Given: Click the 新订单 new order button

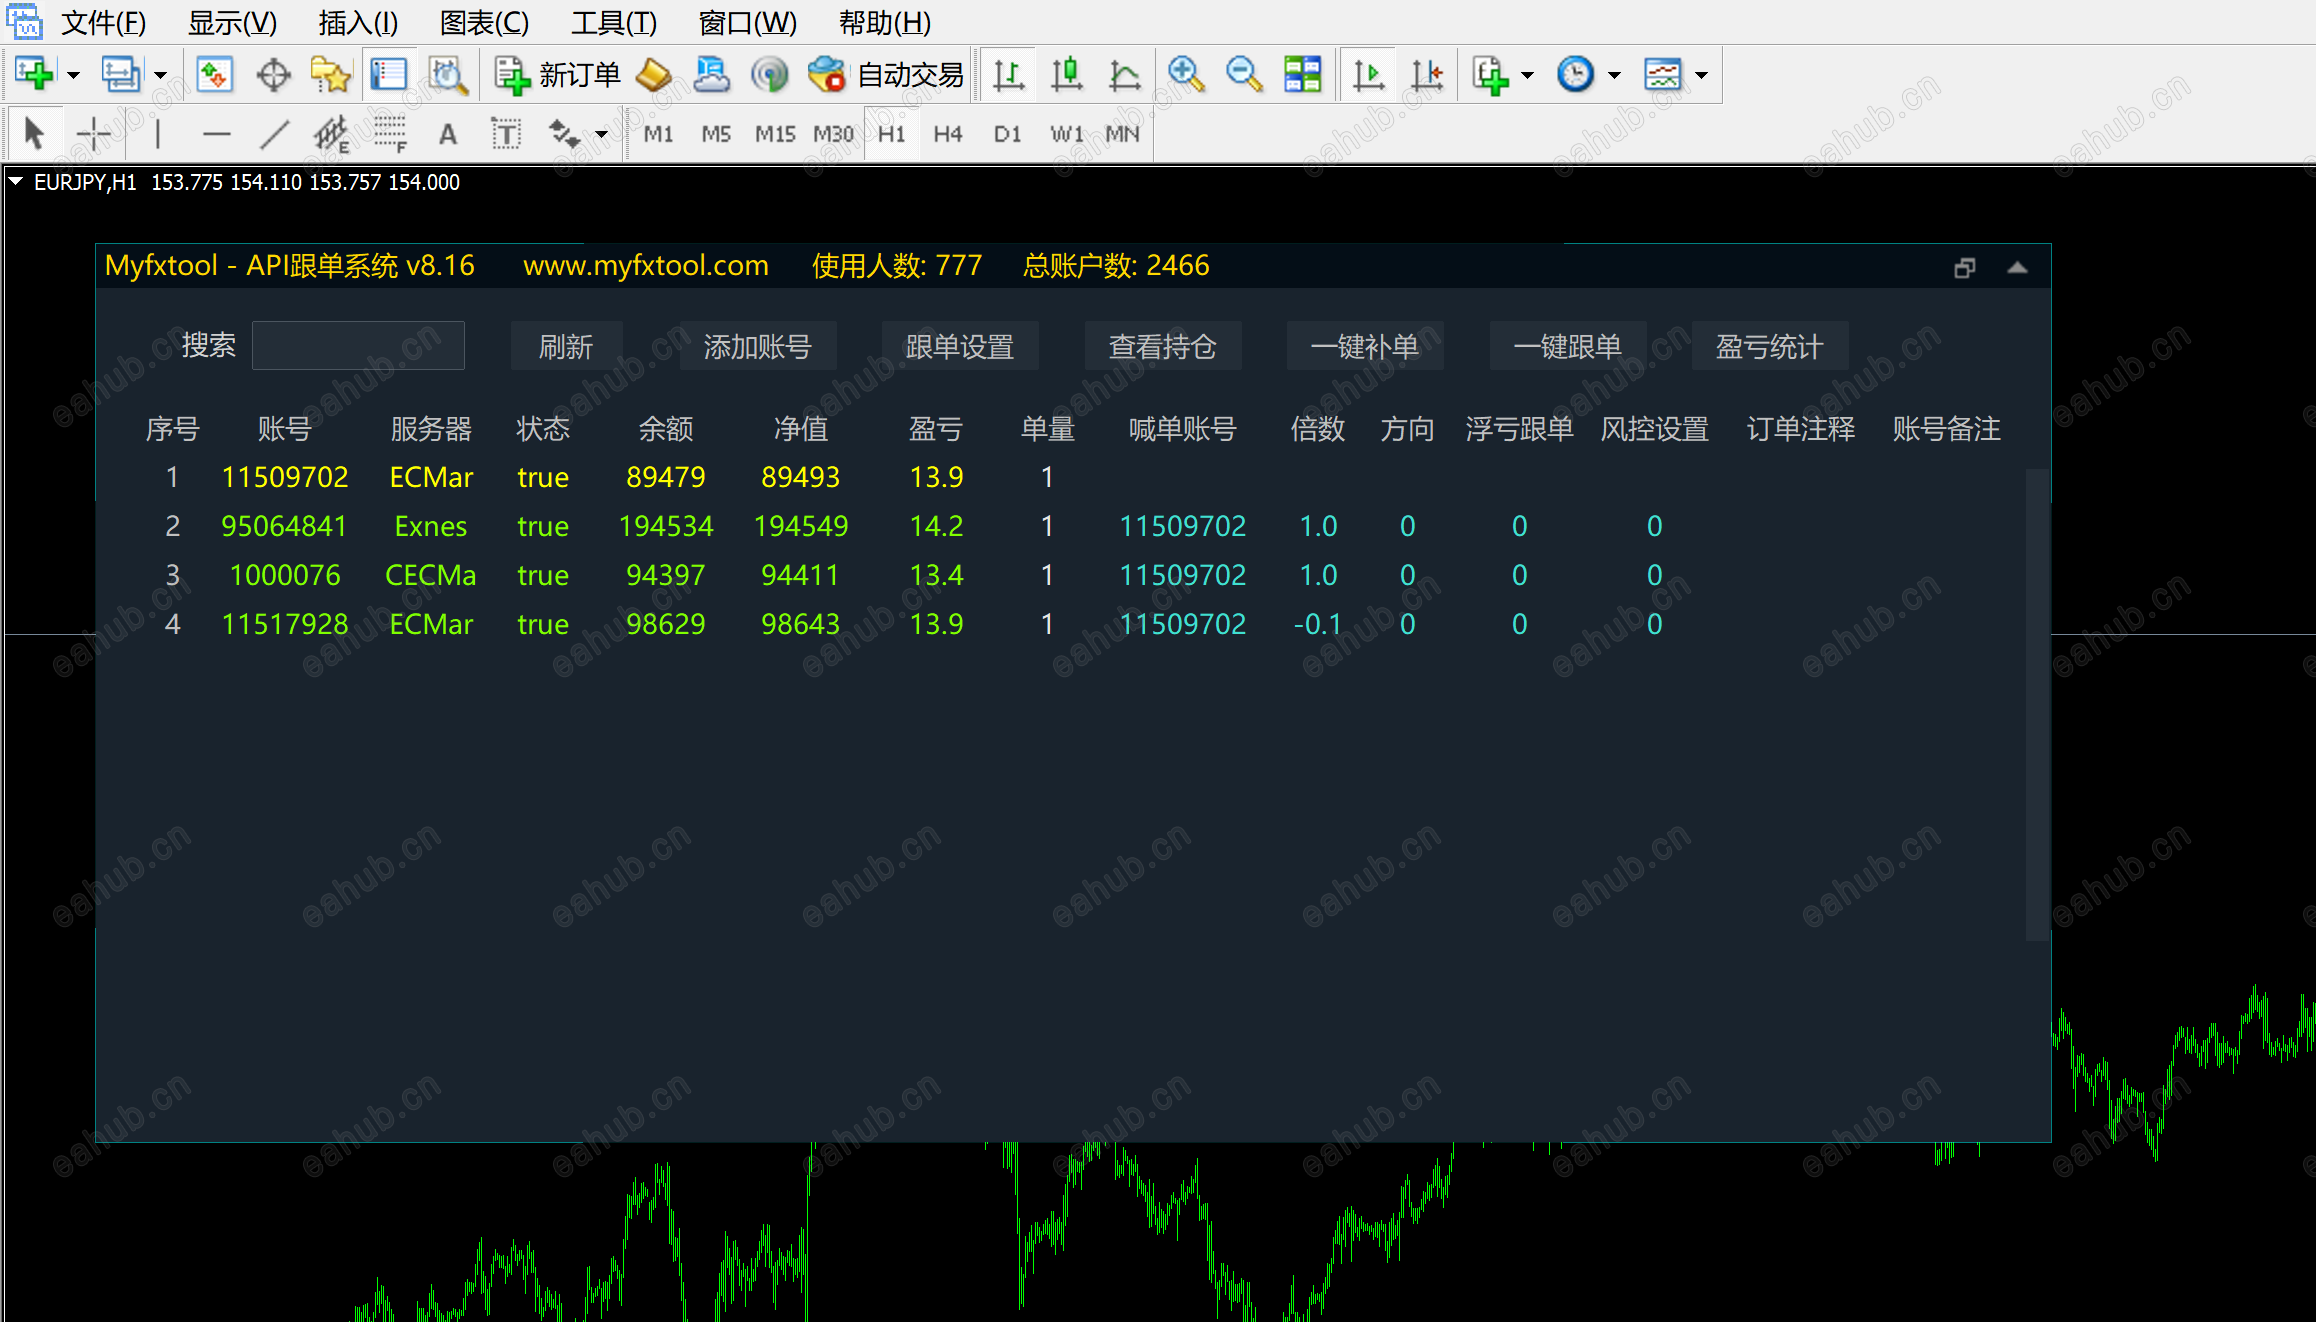Looking at the screenshot, I should [x=558, y=74].
